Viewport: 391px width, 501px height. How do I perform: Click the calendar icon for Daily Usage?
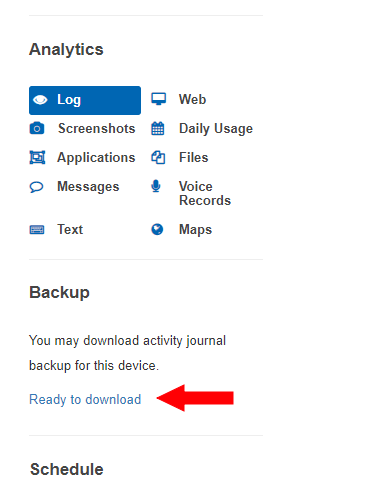158,128
